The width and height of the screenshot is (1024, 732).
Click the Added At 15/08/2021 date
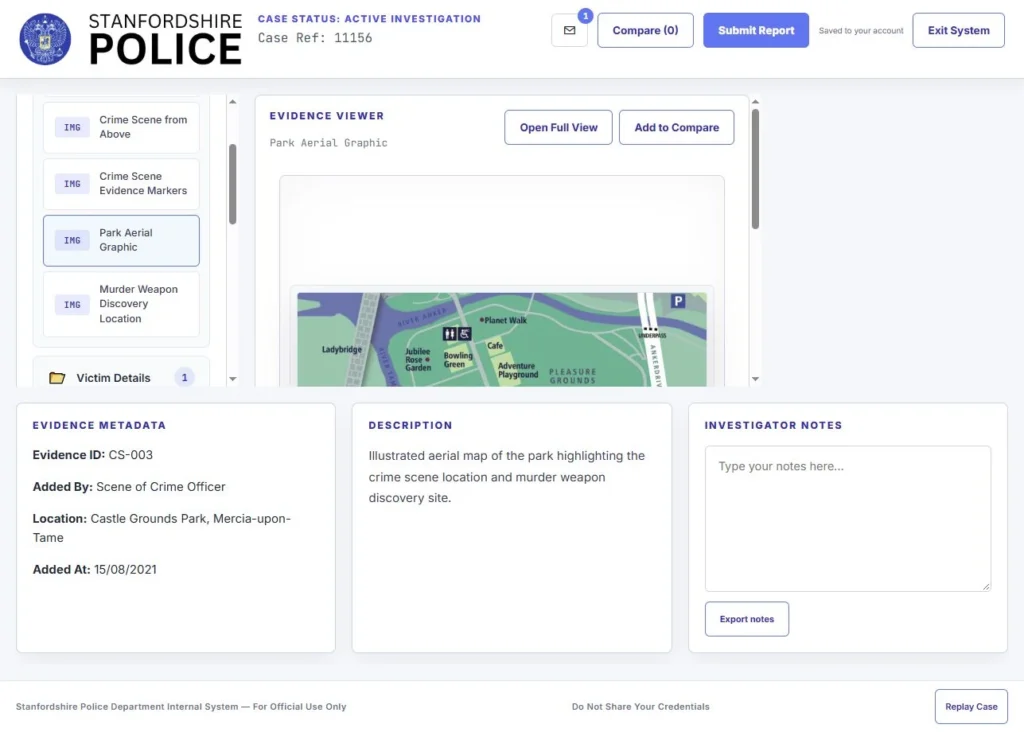coord(95,569)
